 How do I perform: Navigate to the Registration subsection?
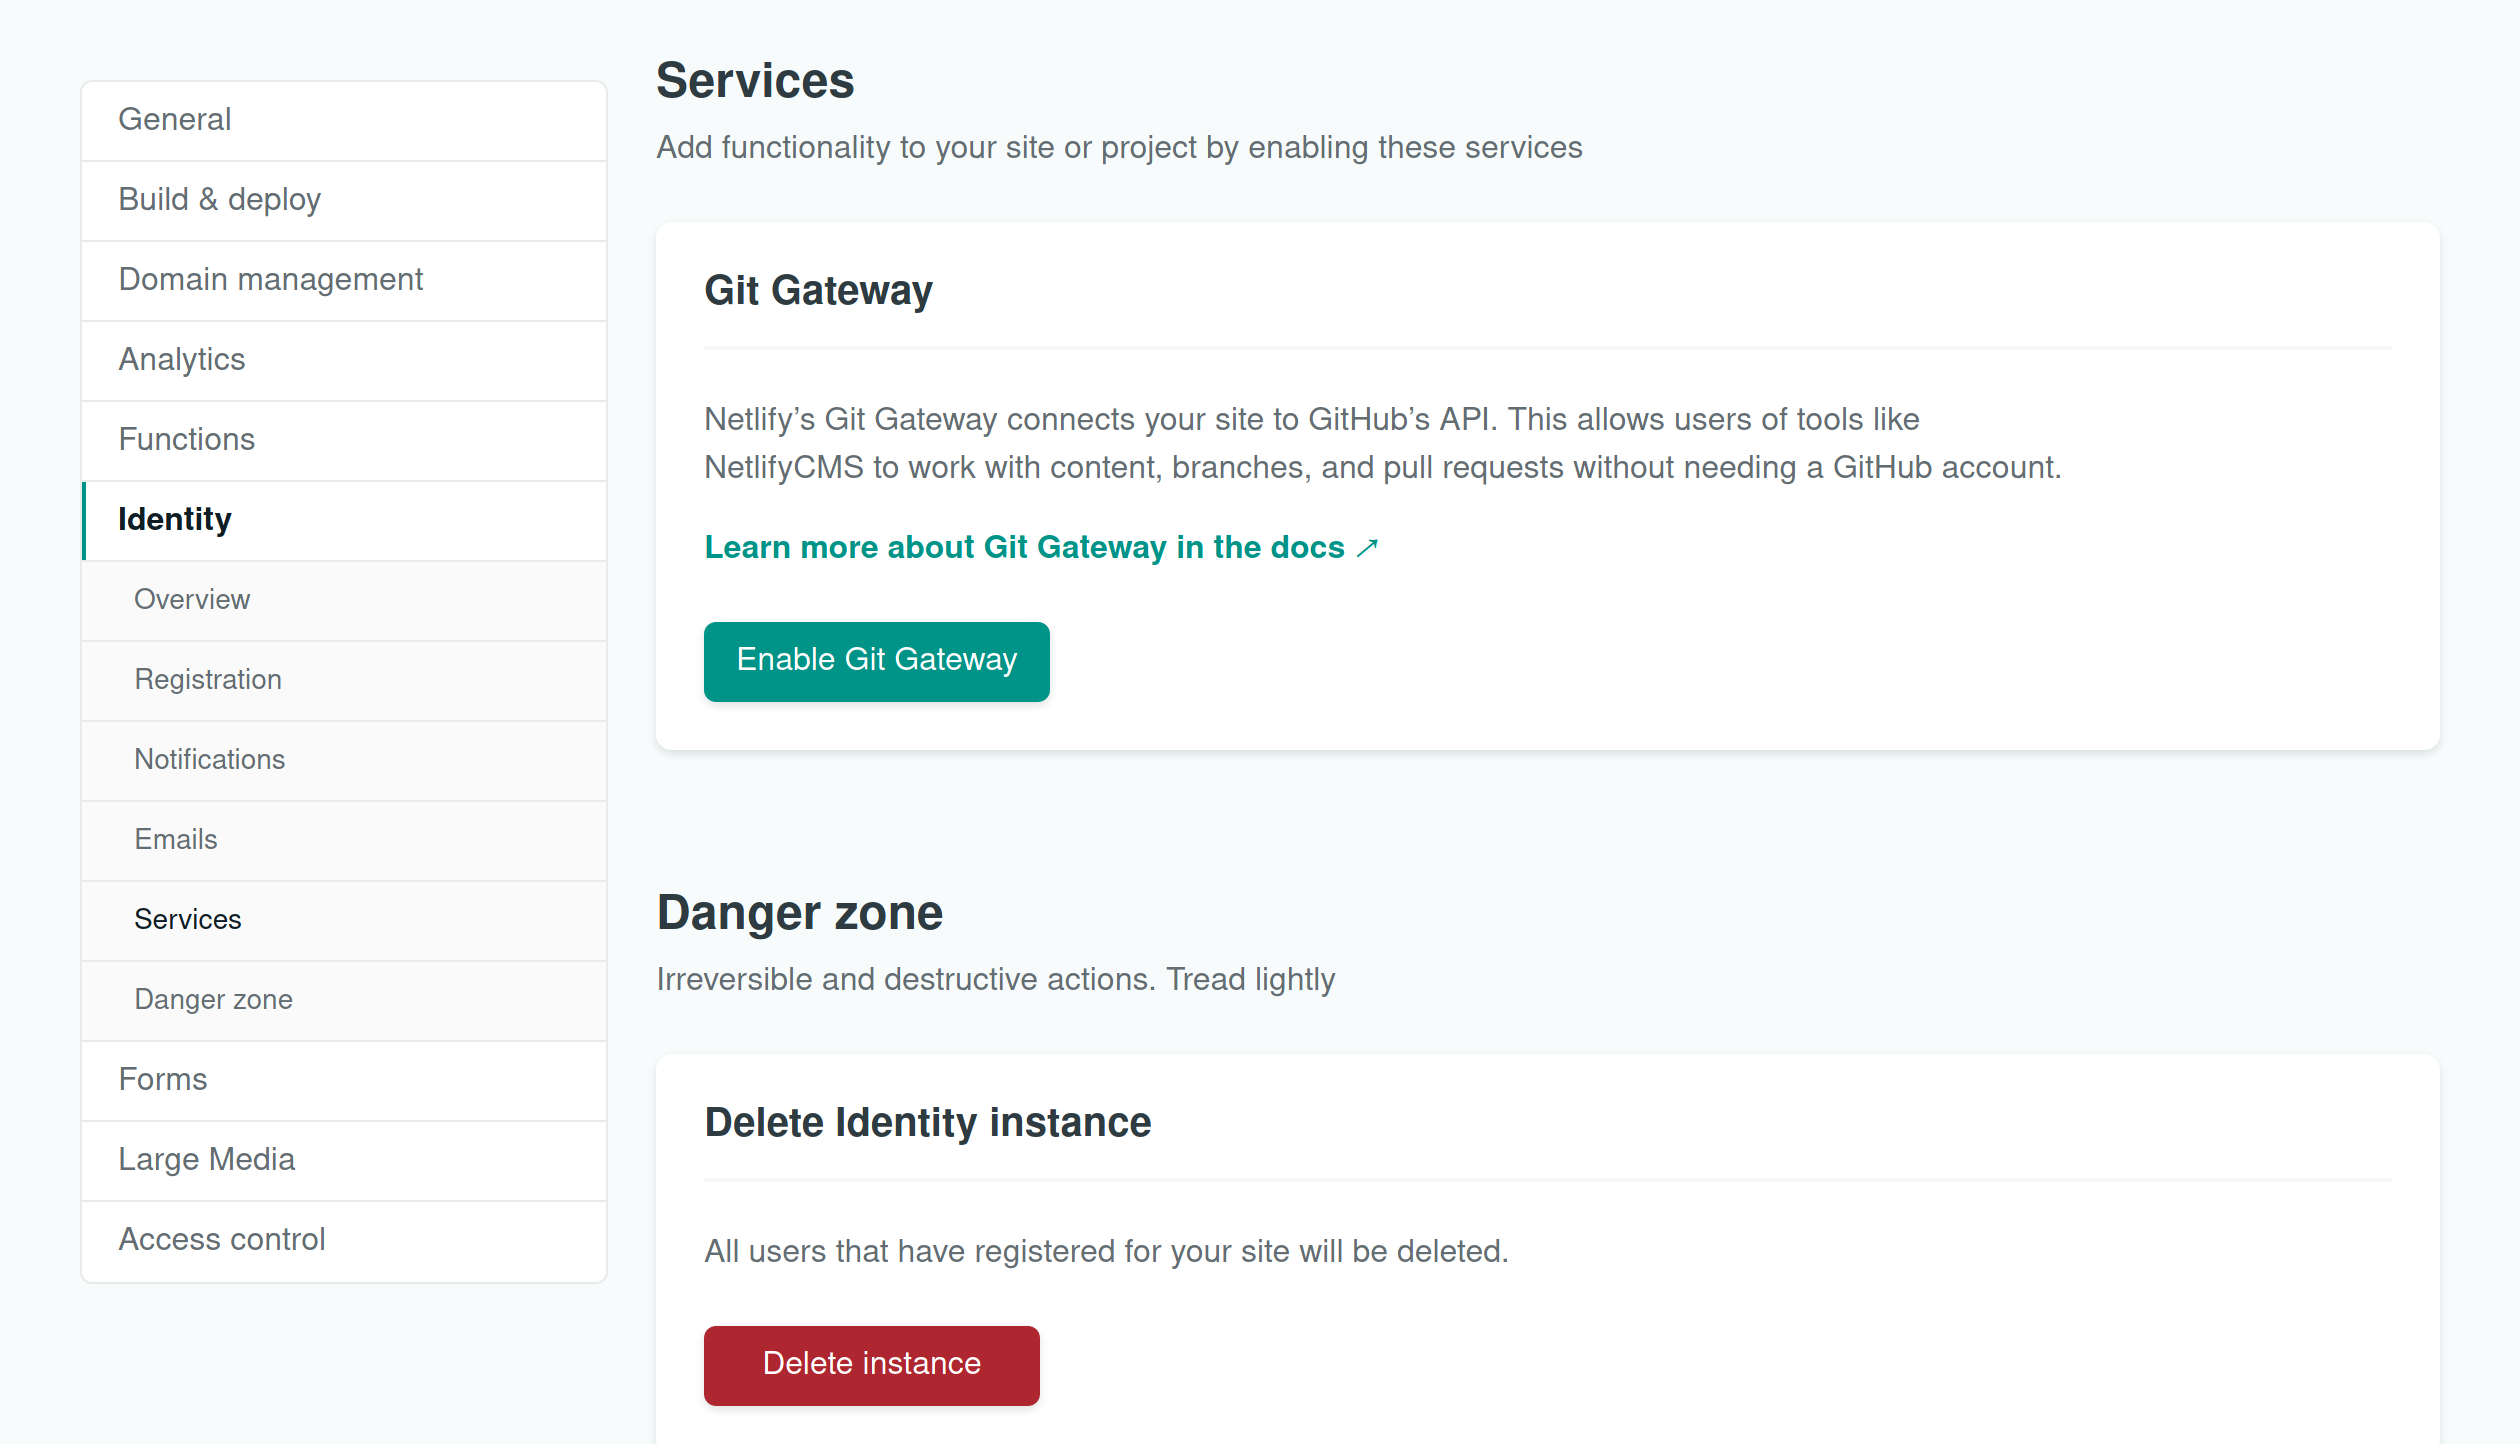pos(208,680)
